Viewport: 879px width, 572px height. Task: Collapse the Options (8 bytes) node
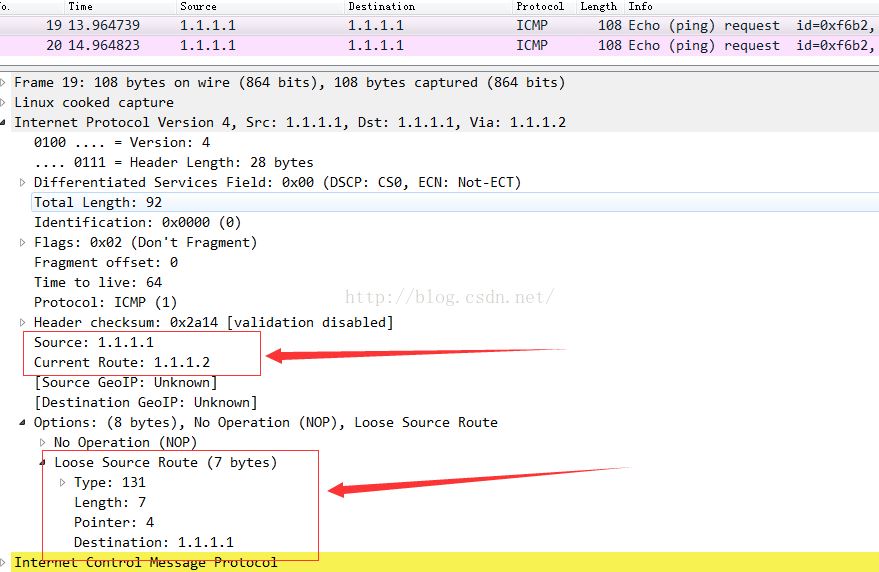(23, 423)
